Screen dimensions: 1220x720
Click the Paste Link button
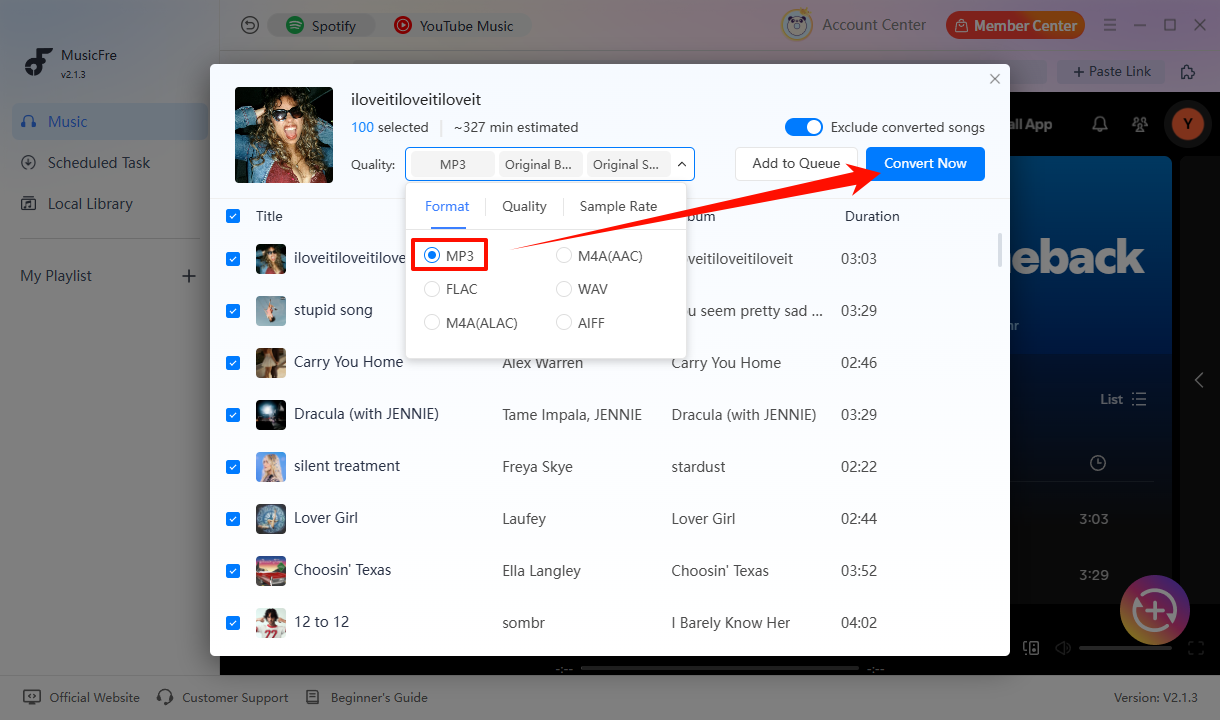(1111, 72)
